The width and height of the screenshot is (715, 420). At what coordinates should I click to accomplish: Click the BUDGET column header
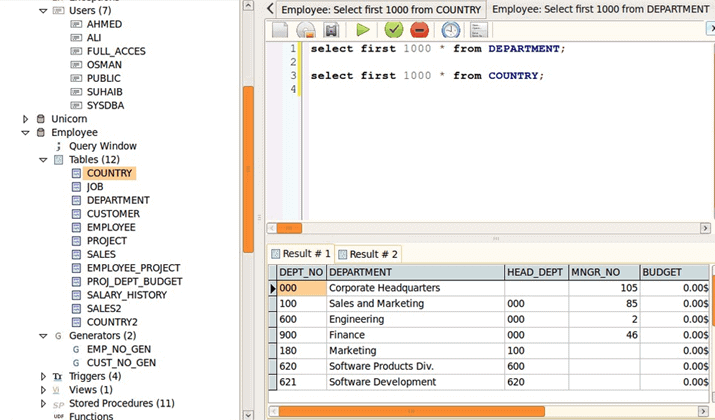coord(675,272)
